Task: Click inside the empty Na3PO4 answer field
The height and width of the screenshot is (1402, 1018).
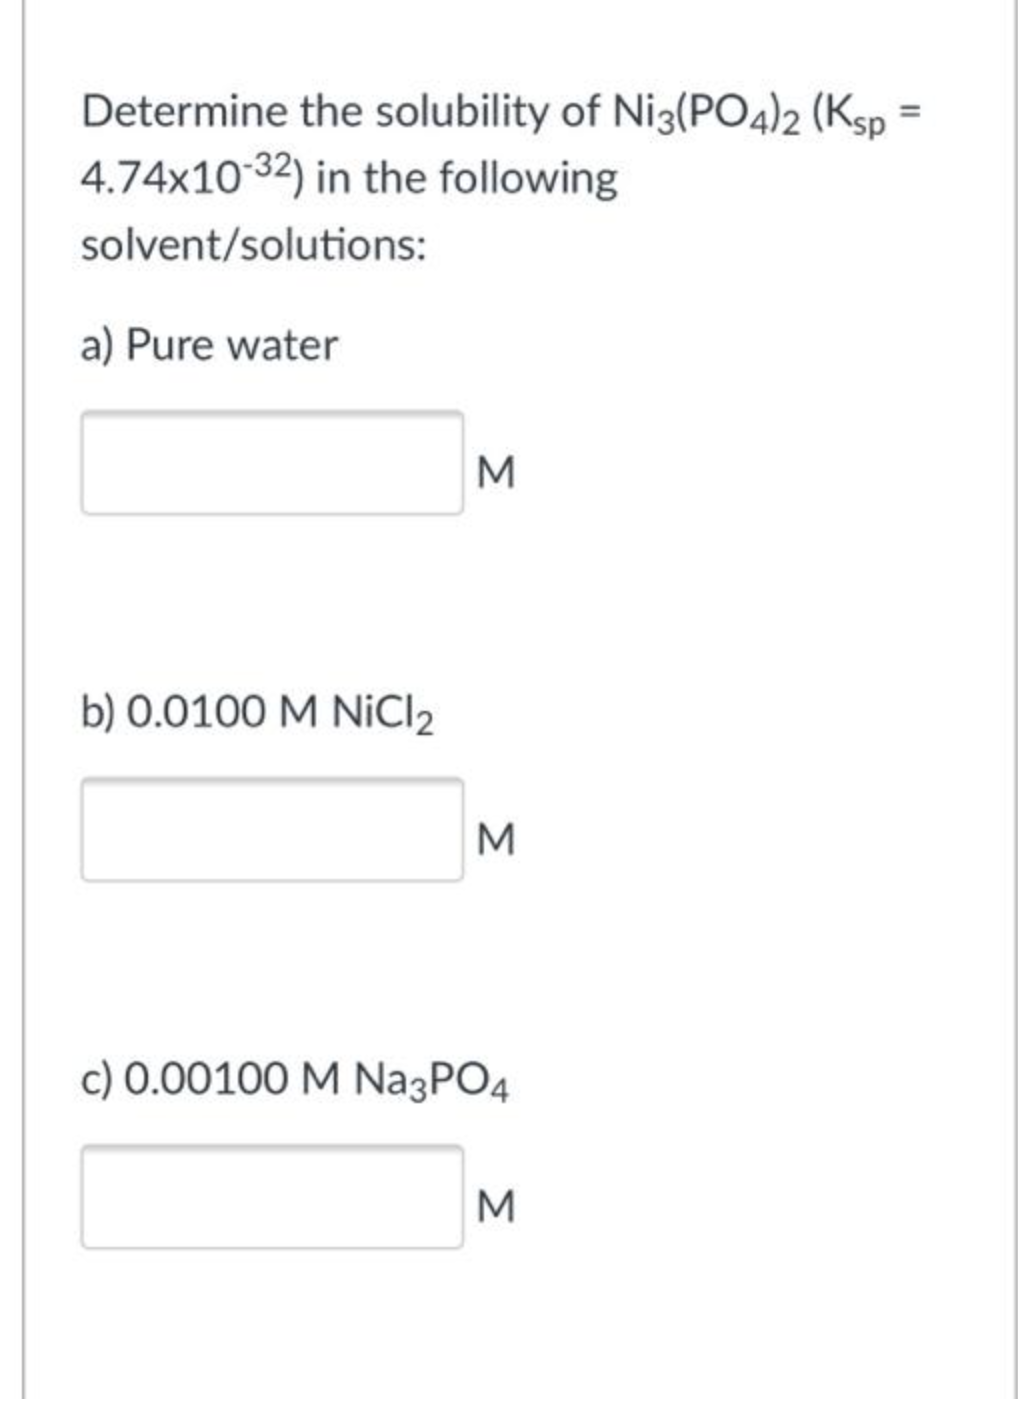Action: pyautogui.click(x=270, y=1197)
